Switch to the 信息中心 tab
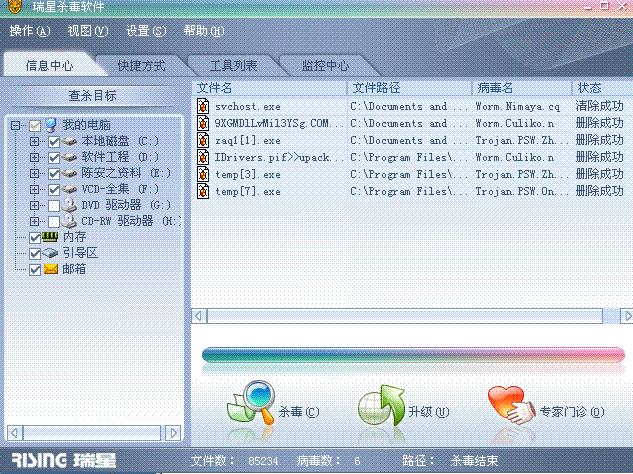633x474 pixels. click(x=50, y=65)
